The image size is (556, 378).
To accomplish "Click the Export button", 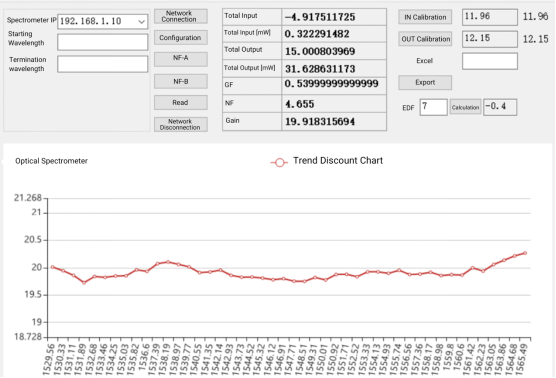I will pyautogui.click(x=425, y=82).
